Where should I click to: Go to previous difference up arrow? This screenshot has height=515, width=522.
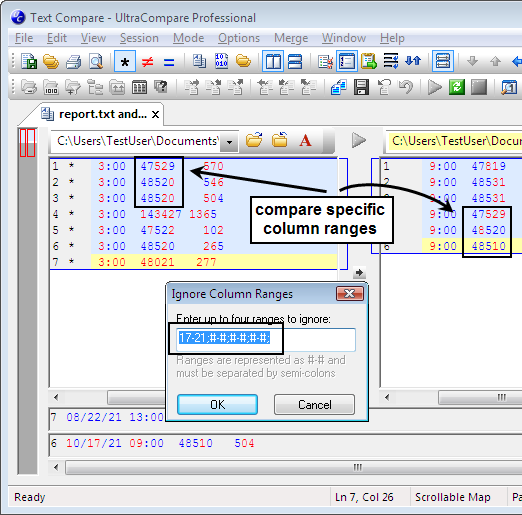495,61
